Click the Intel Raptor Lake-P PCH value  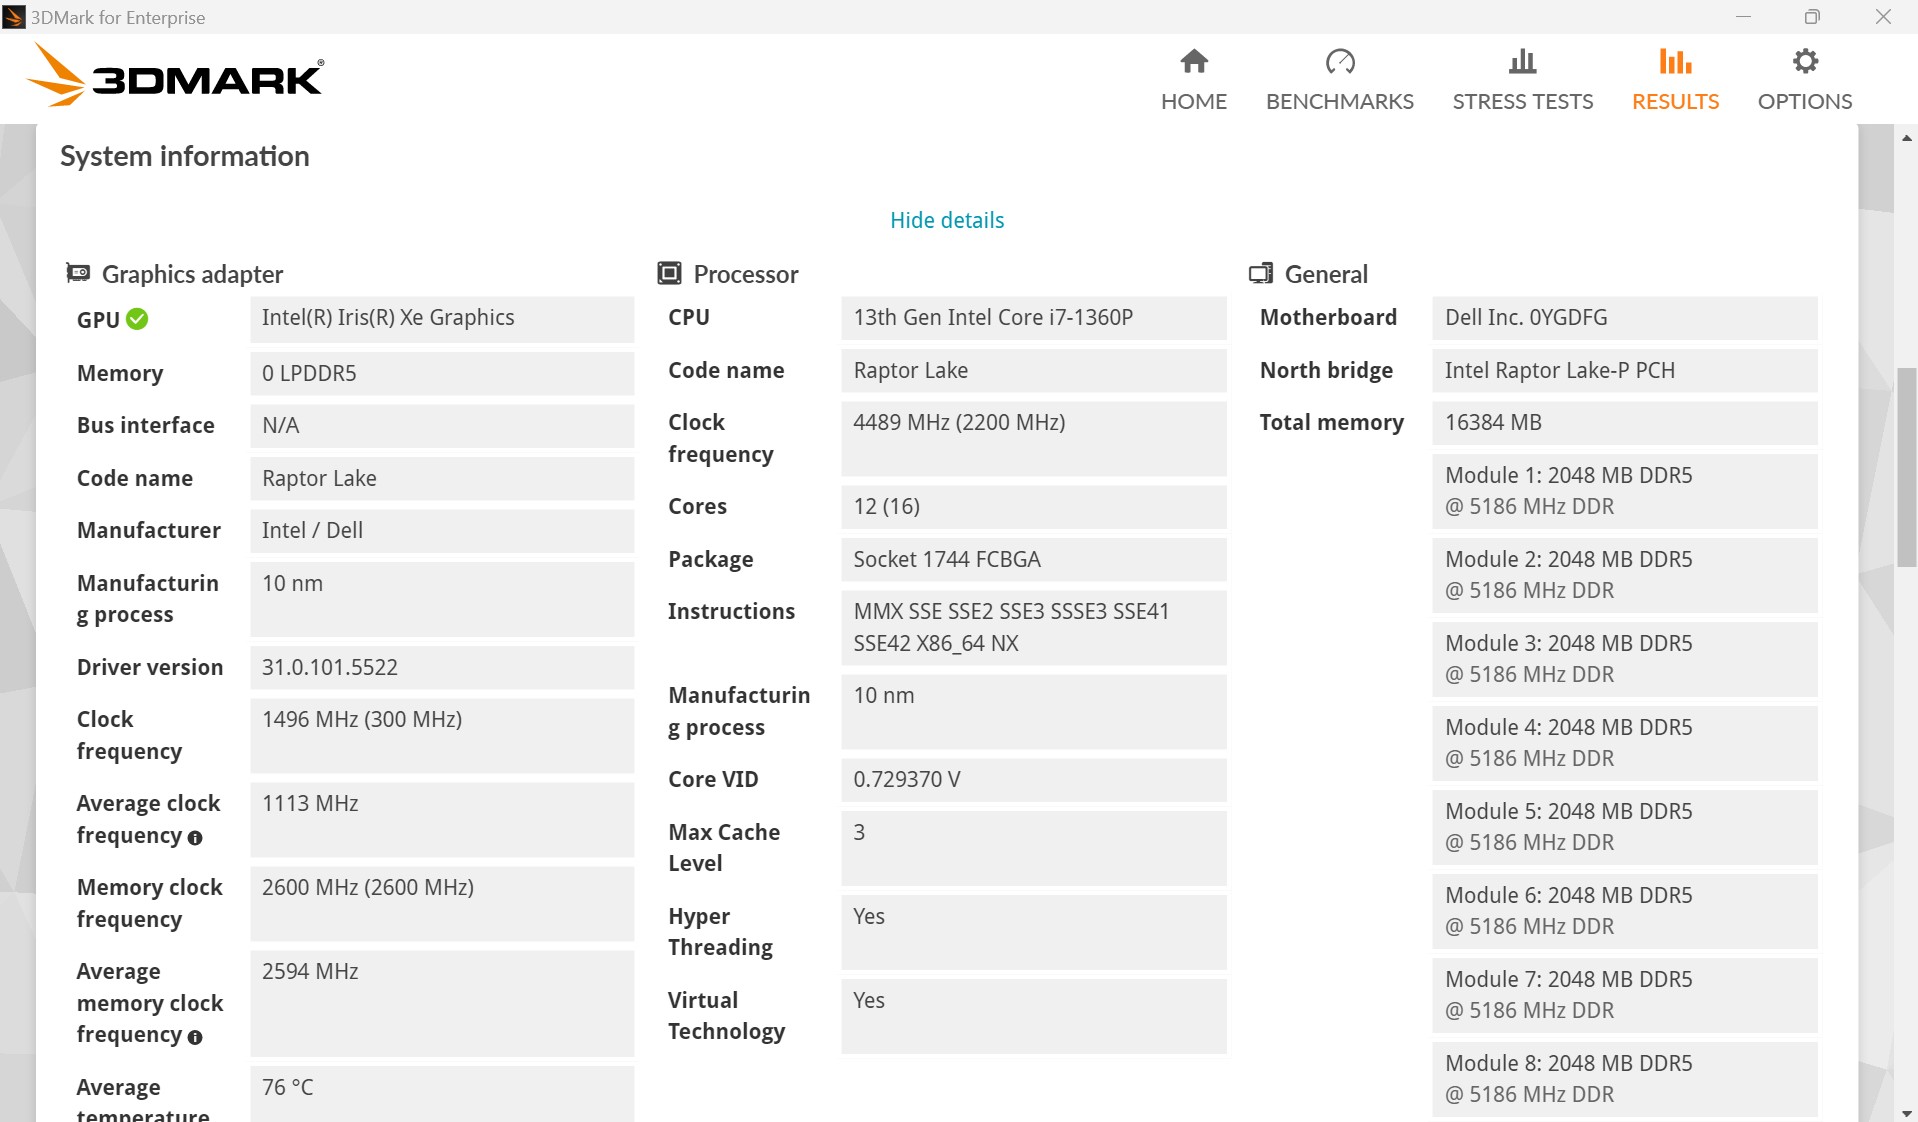tap(1624, 370)
